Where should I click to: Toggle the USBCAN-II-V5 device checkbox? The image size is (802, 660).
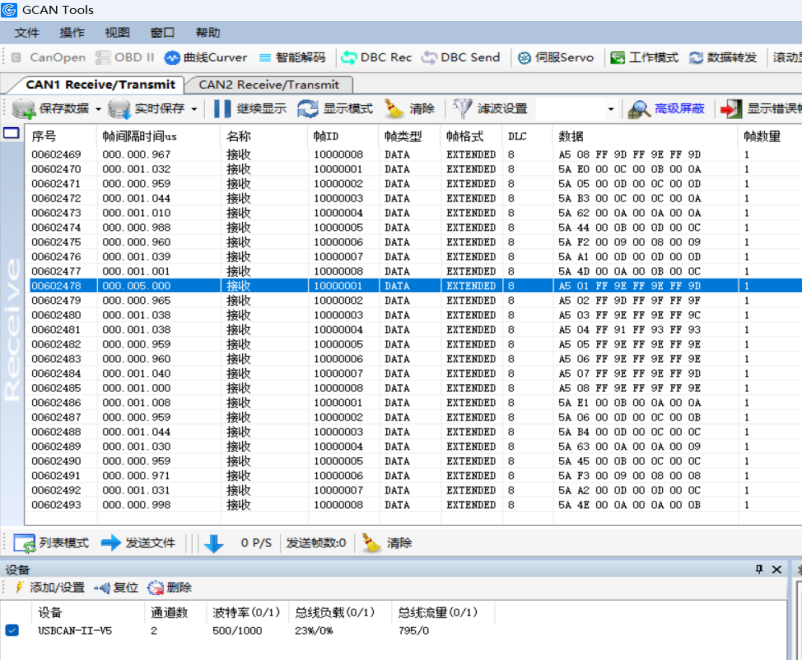(12, 630)
